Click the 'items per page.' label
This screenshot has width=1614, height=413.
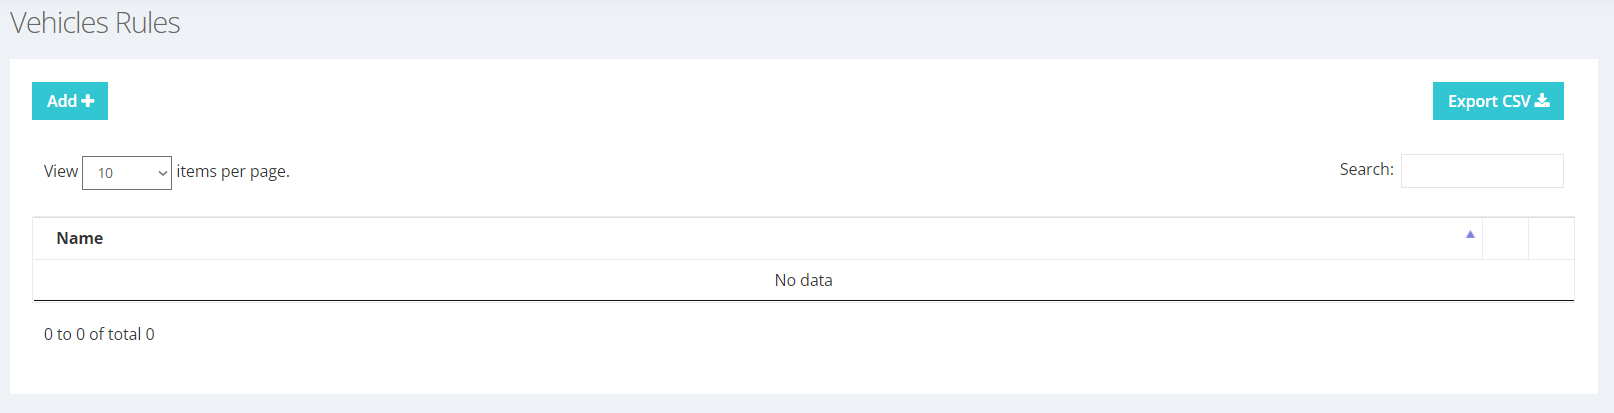233,171
